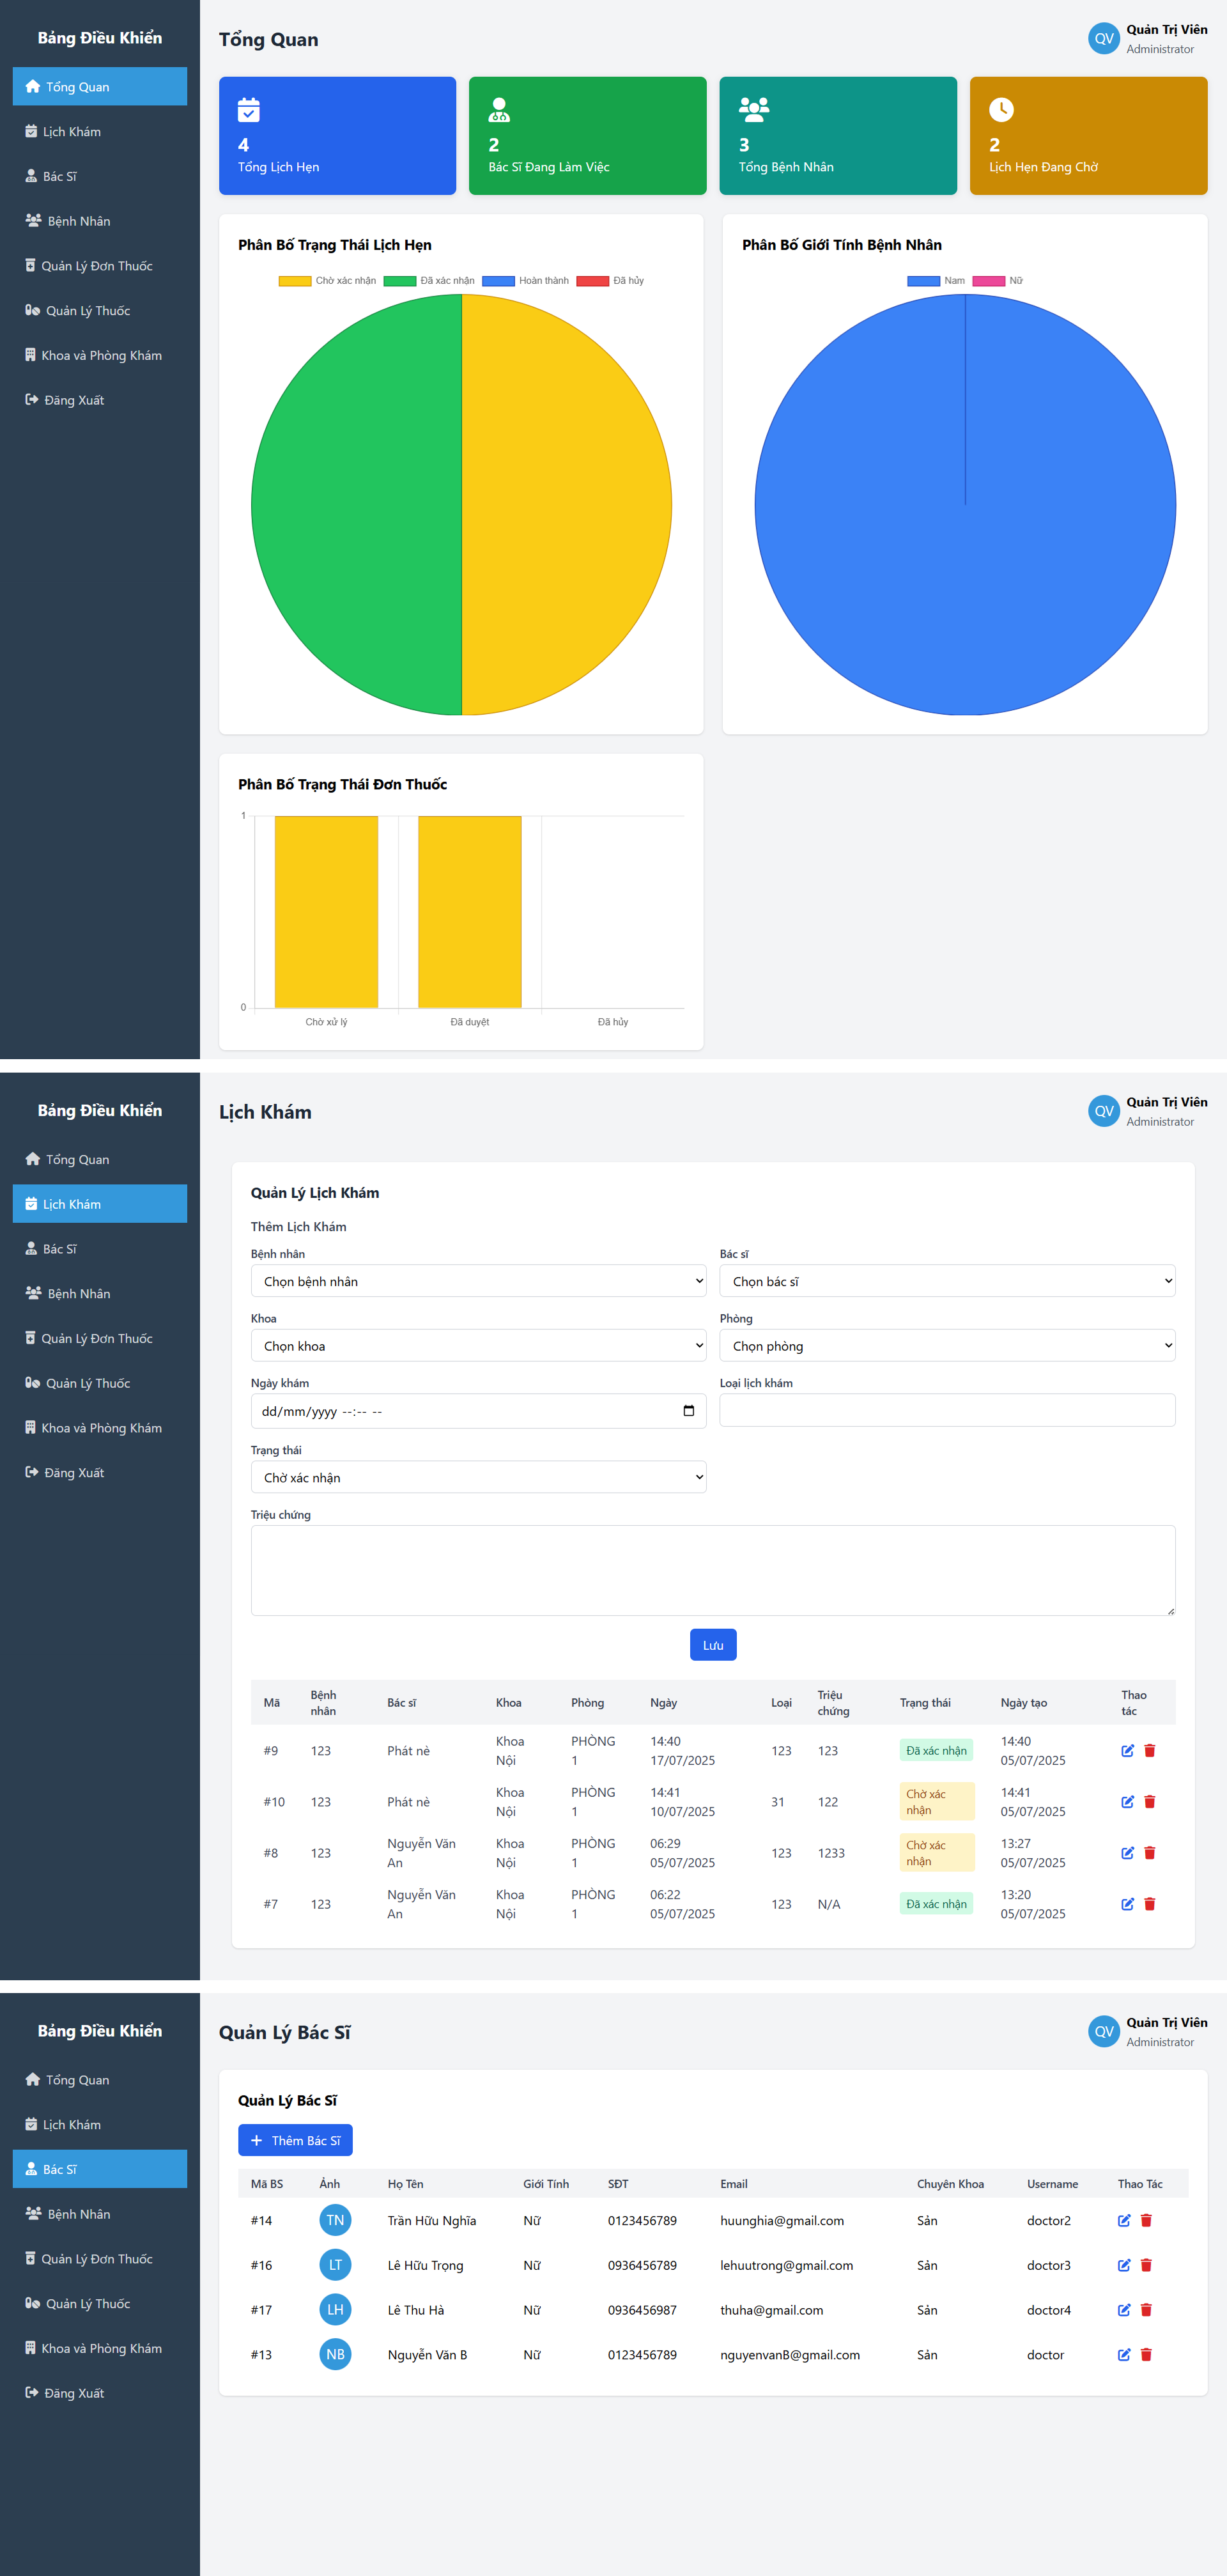Image resolution: width=1227 pixels, height=2576 pixels.
Task: Click the home icon beside Tổng Quan
Action: coord(32,86)
